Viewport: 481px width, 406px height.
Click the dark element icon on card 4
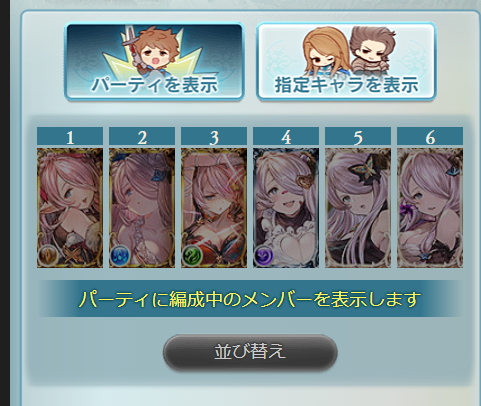[264, 255]
